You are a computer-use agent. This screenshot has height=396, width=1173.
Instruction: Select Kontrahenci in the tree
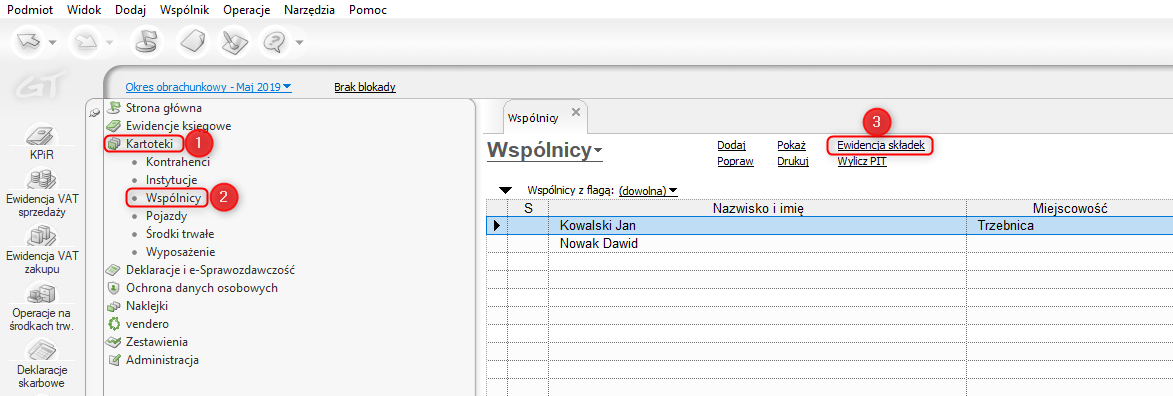click(x=177, y=162)
